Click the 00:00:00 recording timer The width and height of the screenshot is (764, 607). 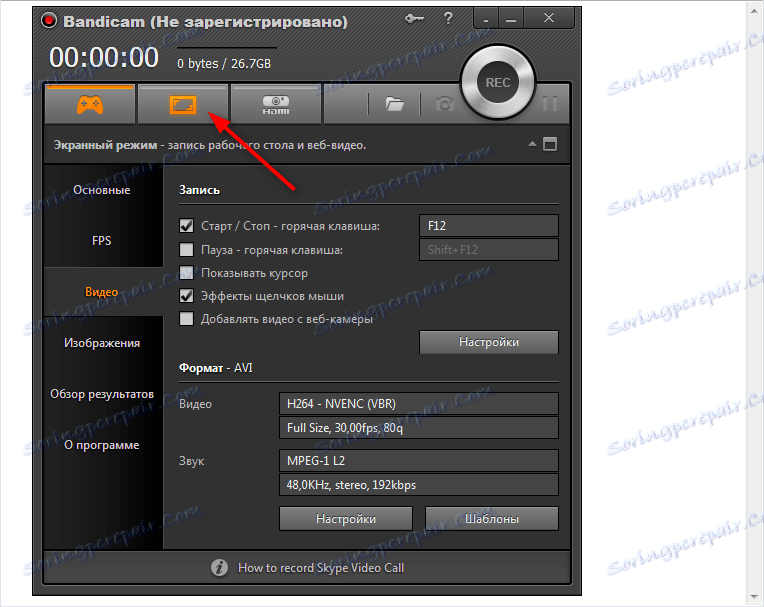point(104,57)
